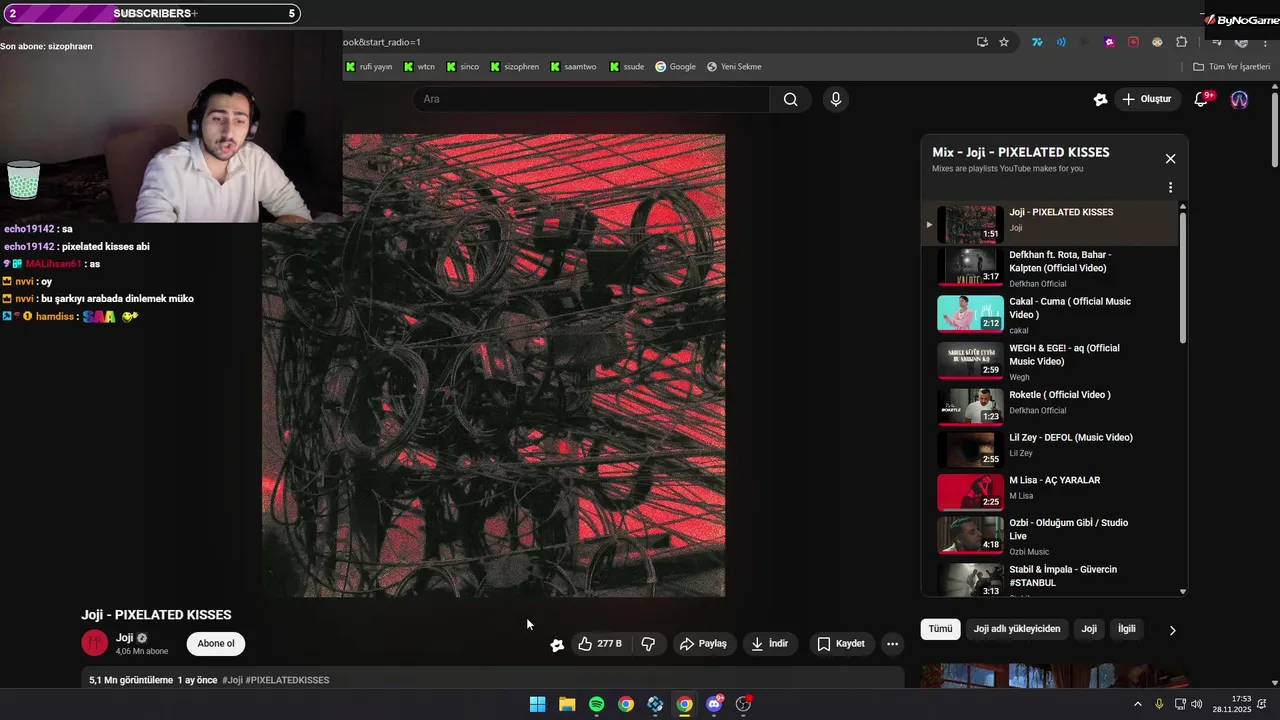Click the Oluştur create button
This screenshot has height=720, width=1280.
pyautogui.click(x=1146, y=99)
